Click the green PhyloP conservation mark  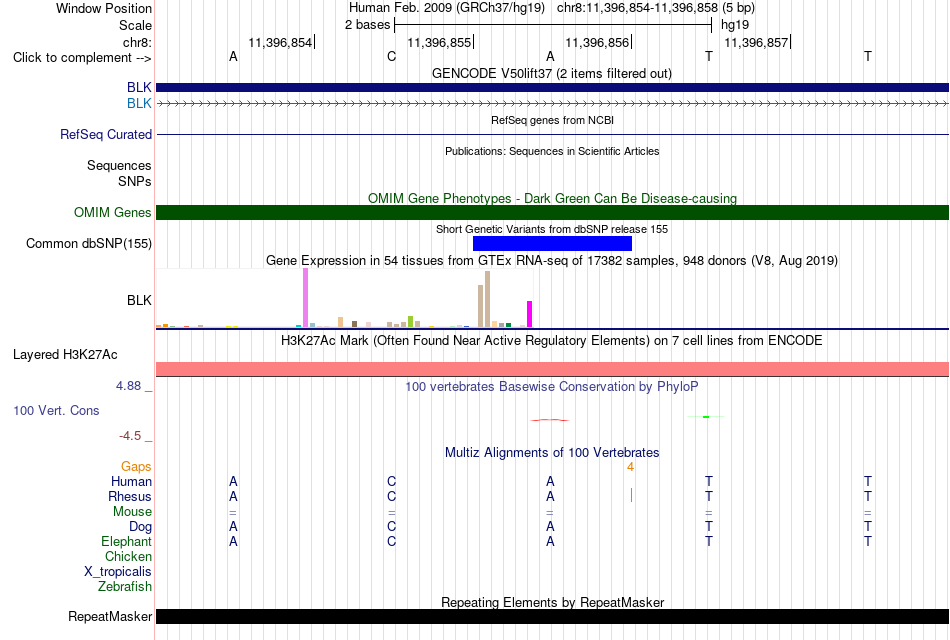click(x=706, y=416)
